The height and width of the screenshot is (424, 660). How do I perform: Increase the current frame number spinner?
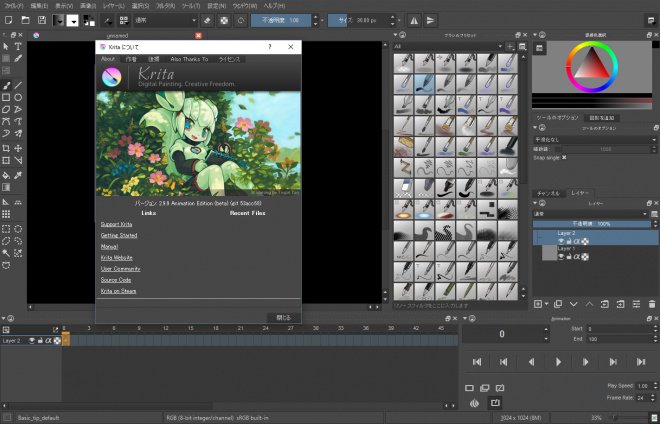point(546,330)
